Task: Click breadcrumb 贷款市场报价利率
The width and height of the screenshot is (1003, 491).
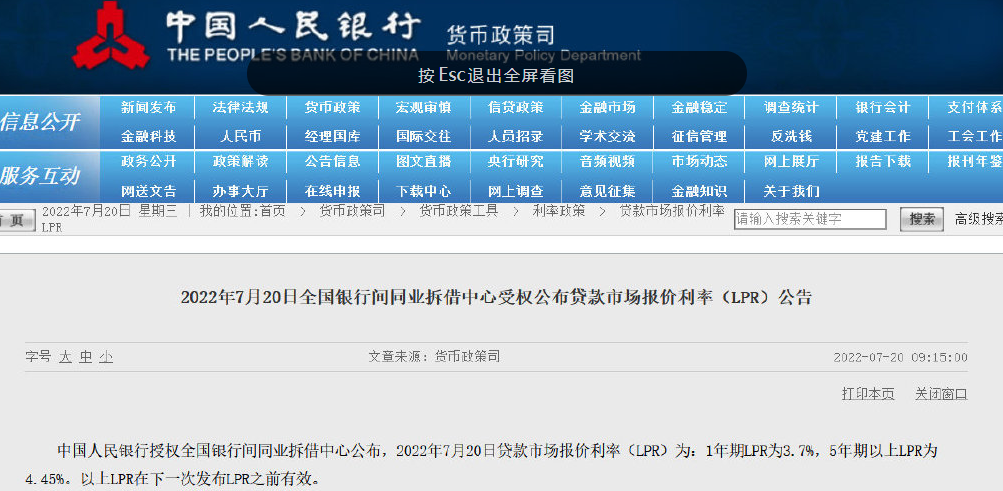Action: (672, 211)
